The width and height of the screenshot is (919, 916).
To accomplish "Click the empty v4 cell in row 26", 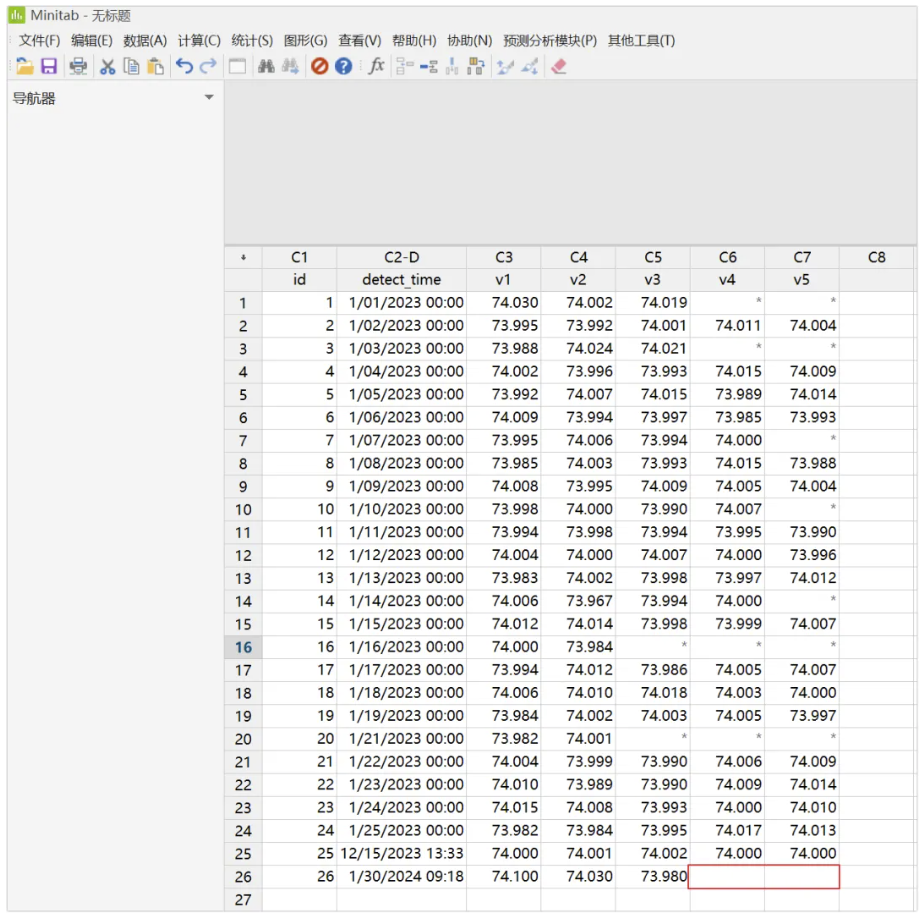I will [x=727, y=877].
